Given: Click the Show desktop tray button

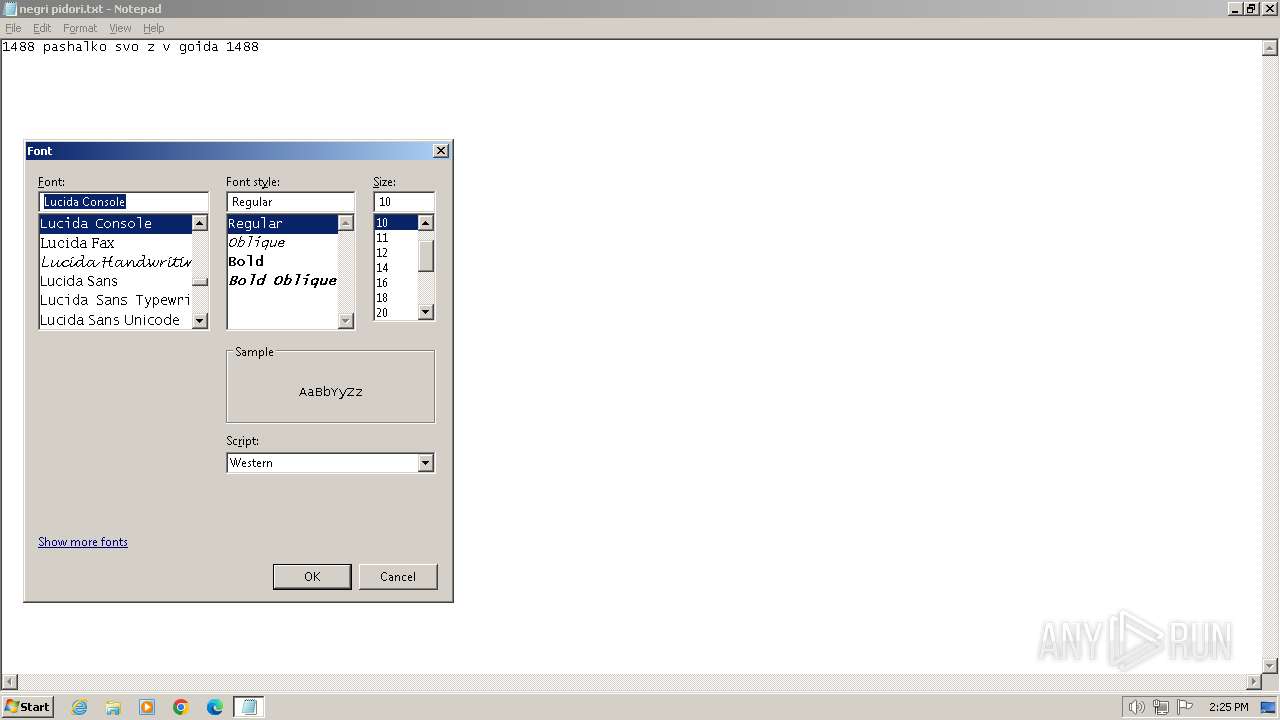Looking at the screenshot, I should [x=1269, y=707].
